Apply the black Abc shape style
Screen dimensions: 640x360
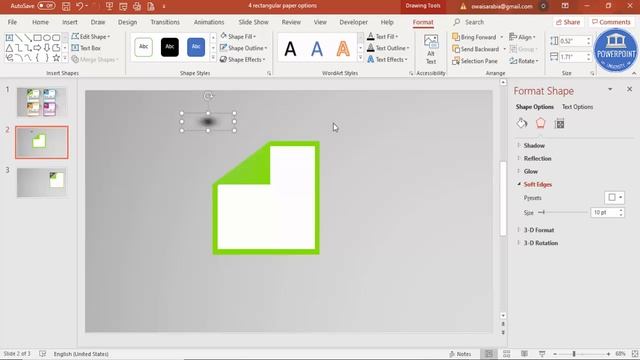pos(169,47)
